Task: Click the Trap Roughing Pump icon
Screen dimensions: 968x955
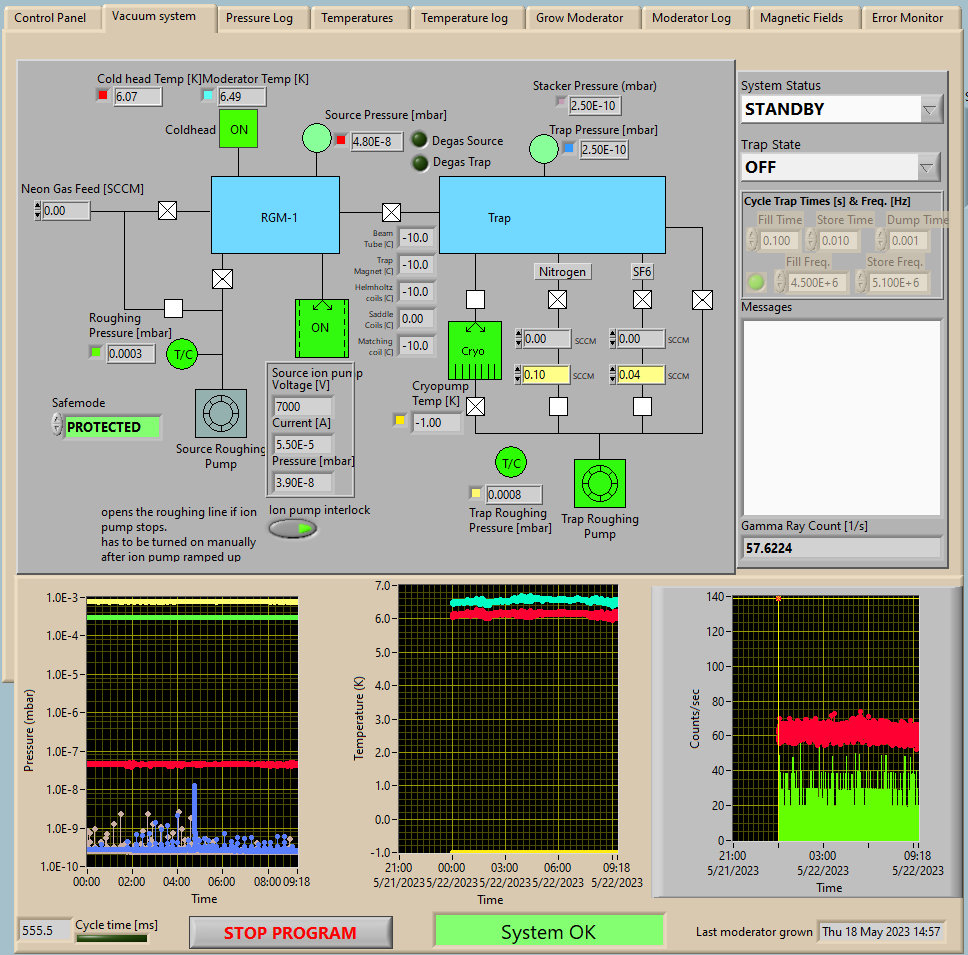Action: 599,484
